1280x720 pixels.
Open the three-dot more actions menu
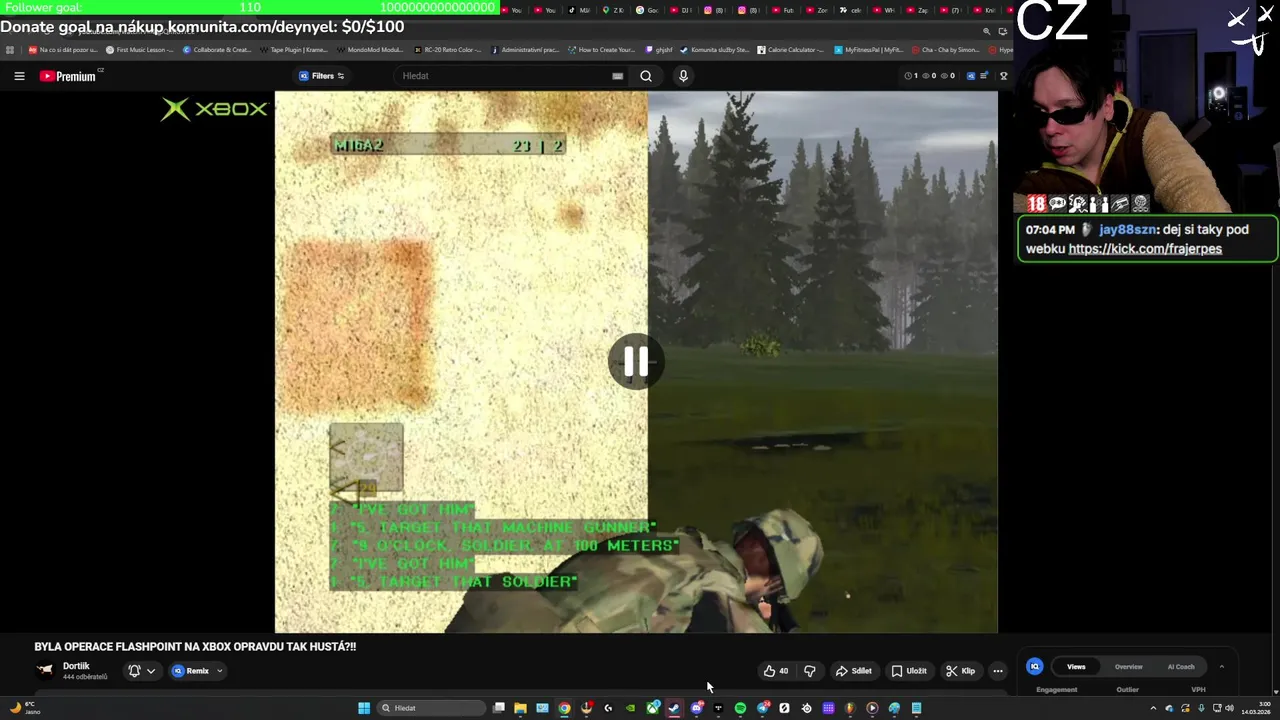998,671
